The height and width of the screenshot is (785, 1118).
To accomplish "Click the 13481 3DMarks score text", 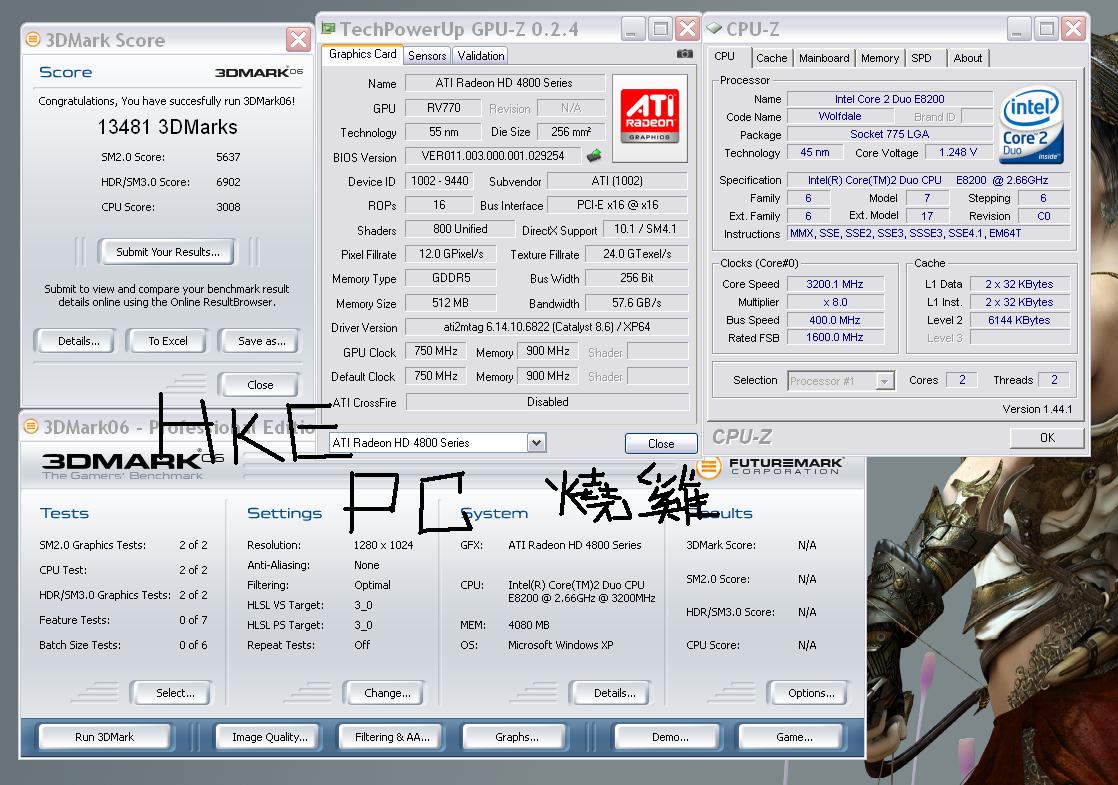I will coord(168,127).
